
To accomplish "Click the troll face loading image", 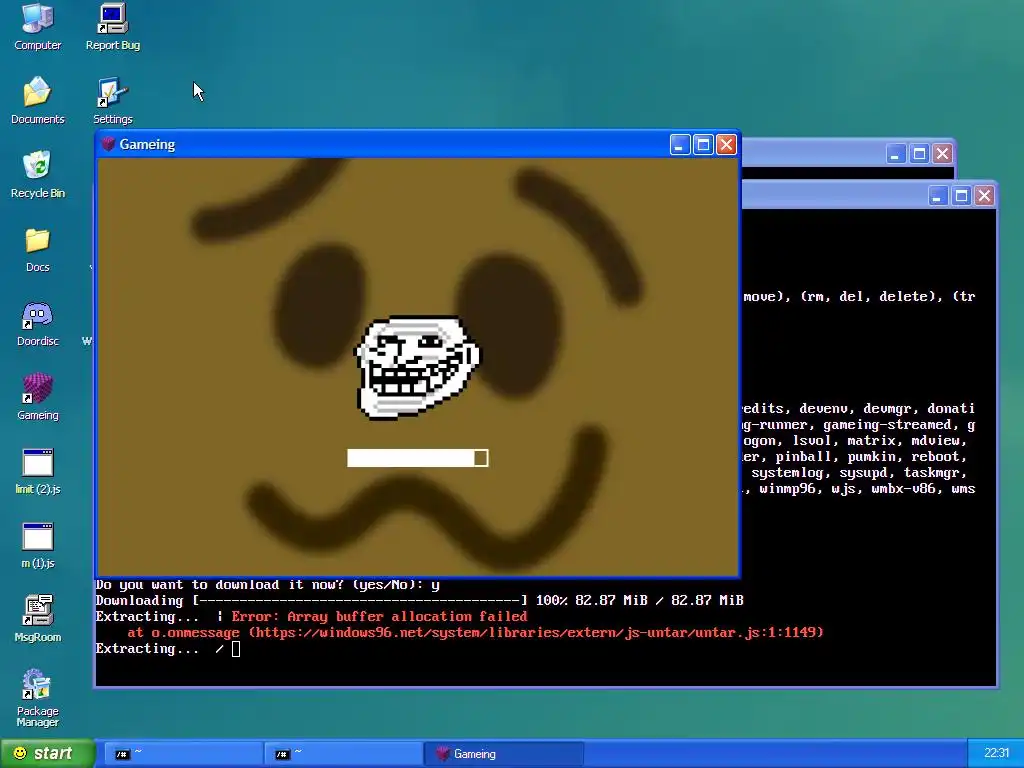I will (x=417, y=366).
